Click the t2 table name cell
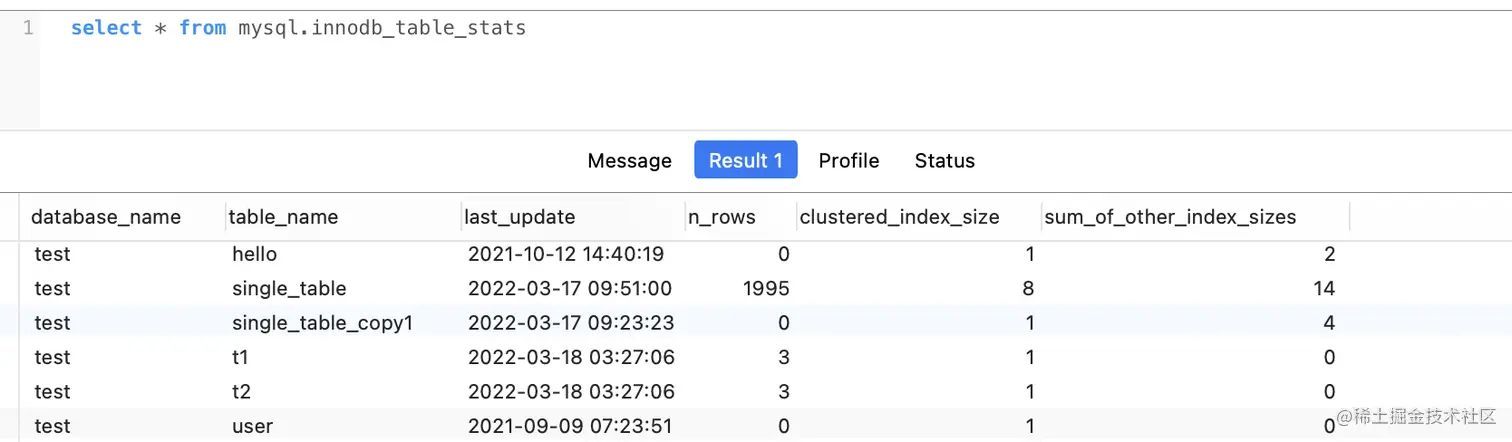This screenshot has width=1512, height=442. point(242,391)
